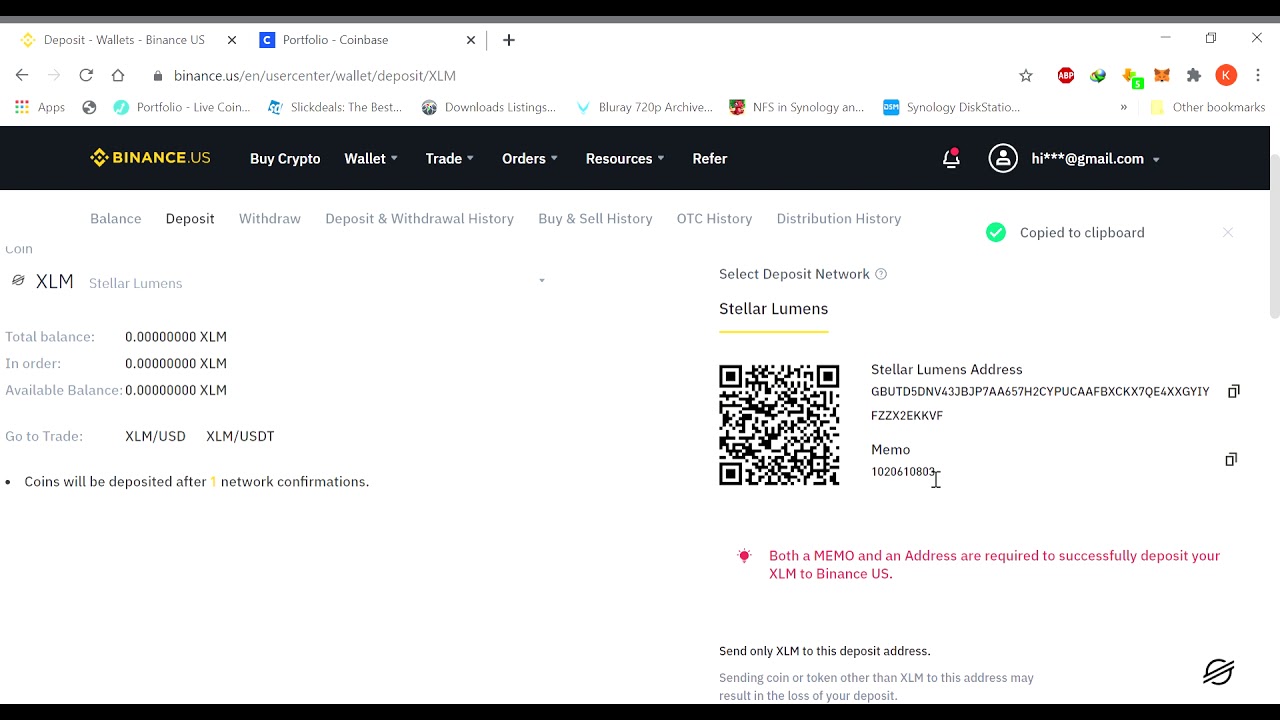Open the Bluray 720p Archive bookmark
The height and width of the screenshot is (720, 1280).
pos(645,107)
